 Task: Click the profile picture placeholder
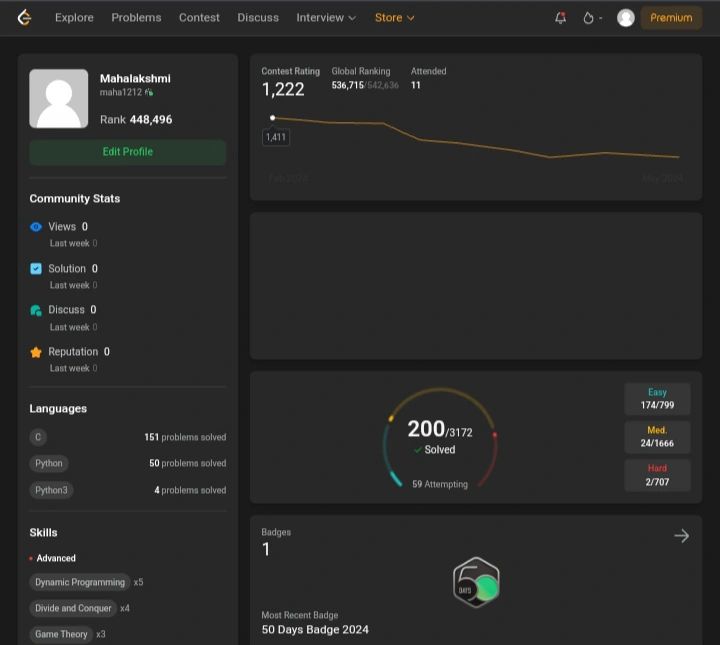click(59, 99)
